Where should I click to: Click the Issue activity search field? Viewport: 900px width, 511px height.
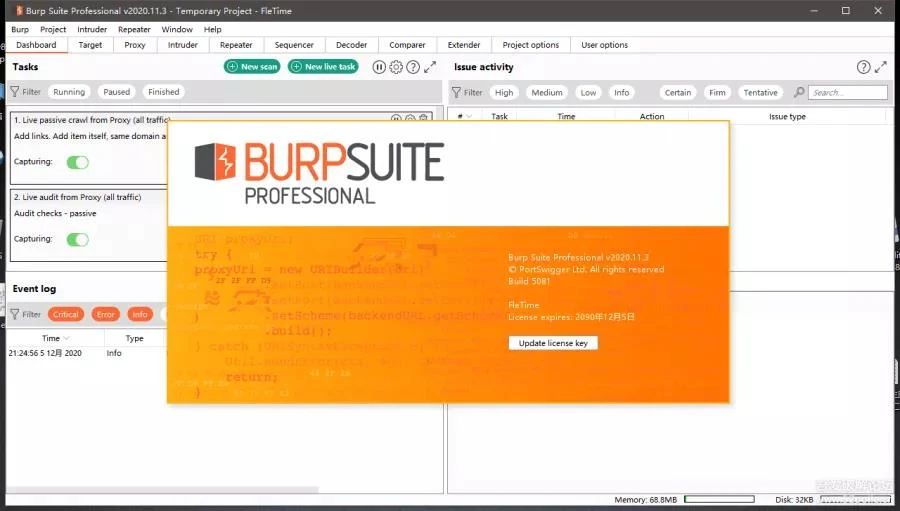(x=848, y=92)
